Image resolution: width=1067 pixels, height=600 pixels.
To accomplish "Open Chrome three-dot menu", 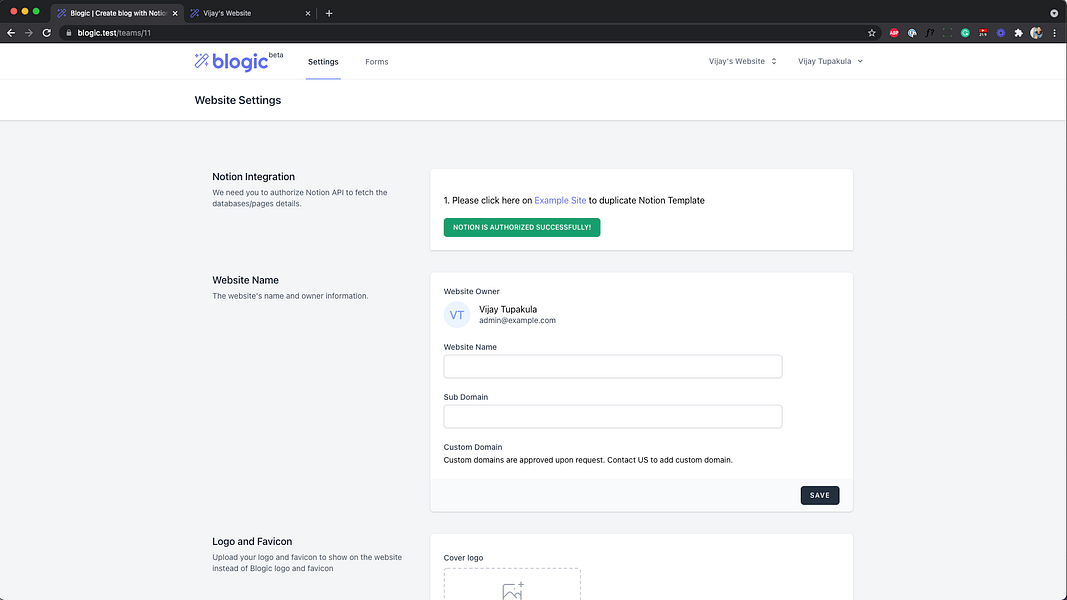I will pos(1055,33).
